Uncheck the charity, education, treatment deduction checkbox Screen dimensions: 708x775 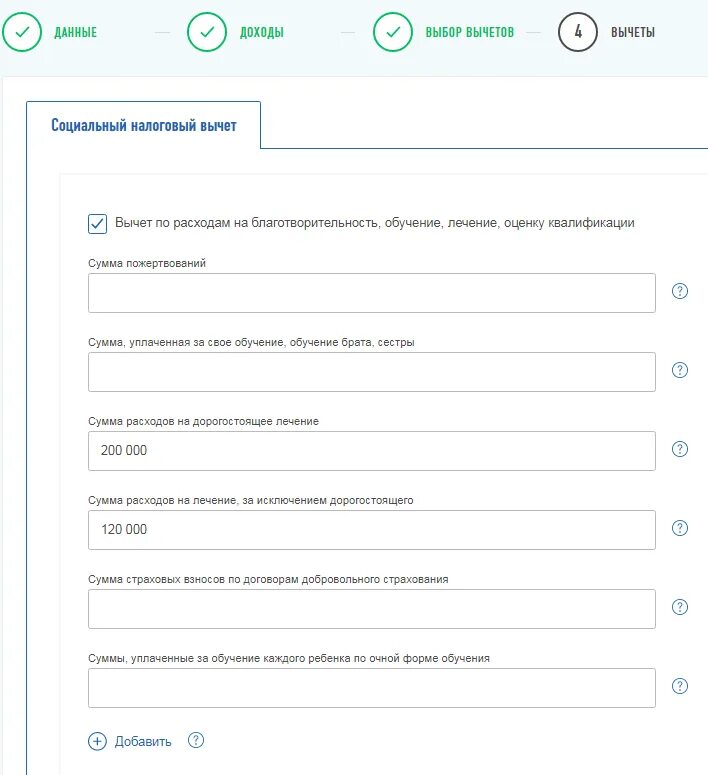(97, 224)
